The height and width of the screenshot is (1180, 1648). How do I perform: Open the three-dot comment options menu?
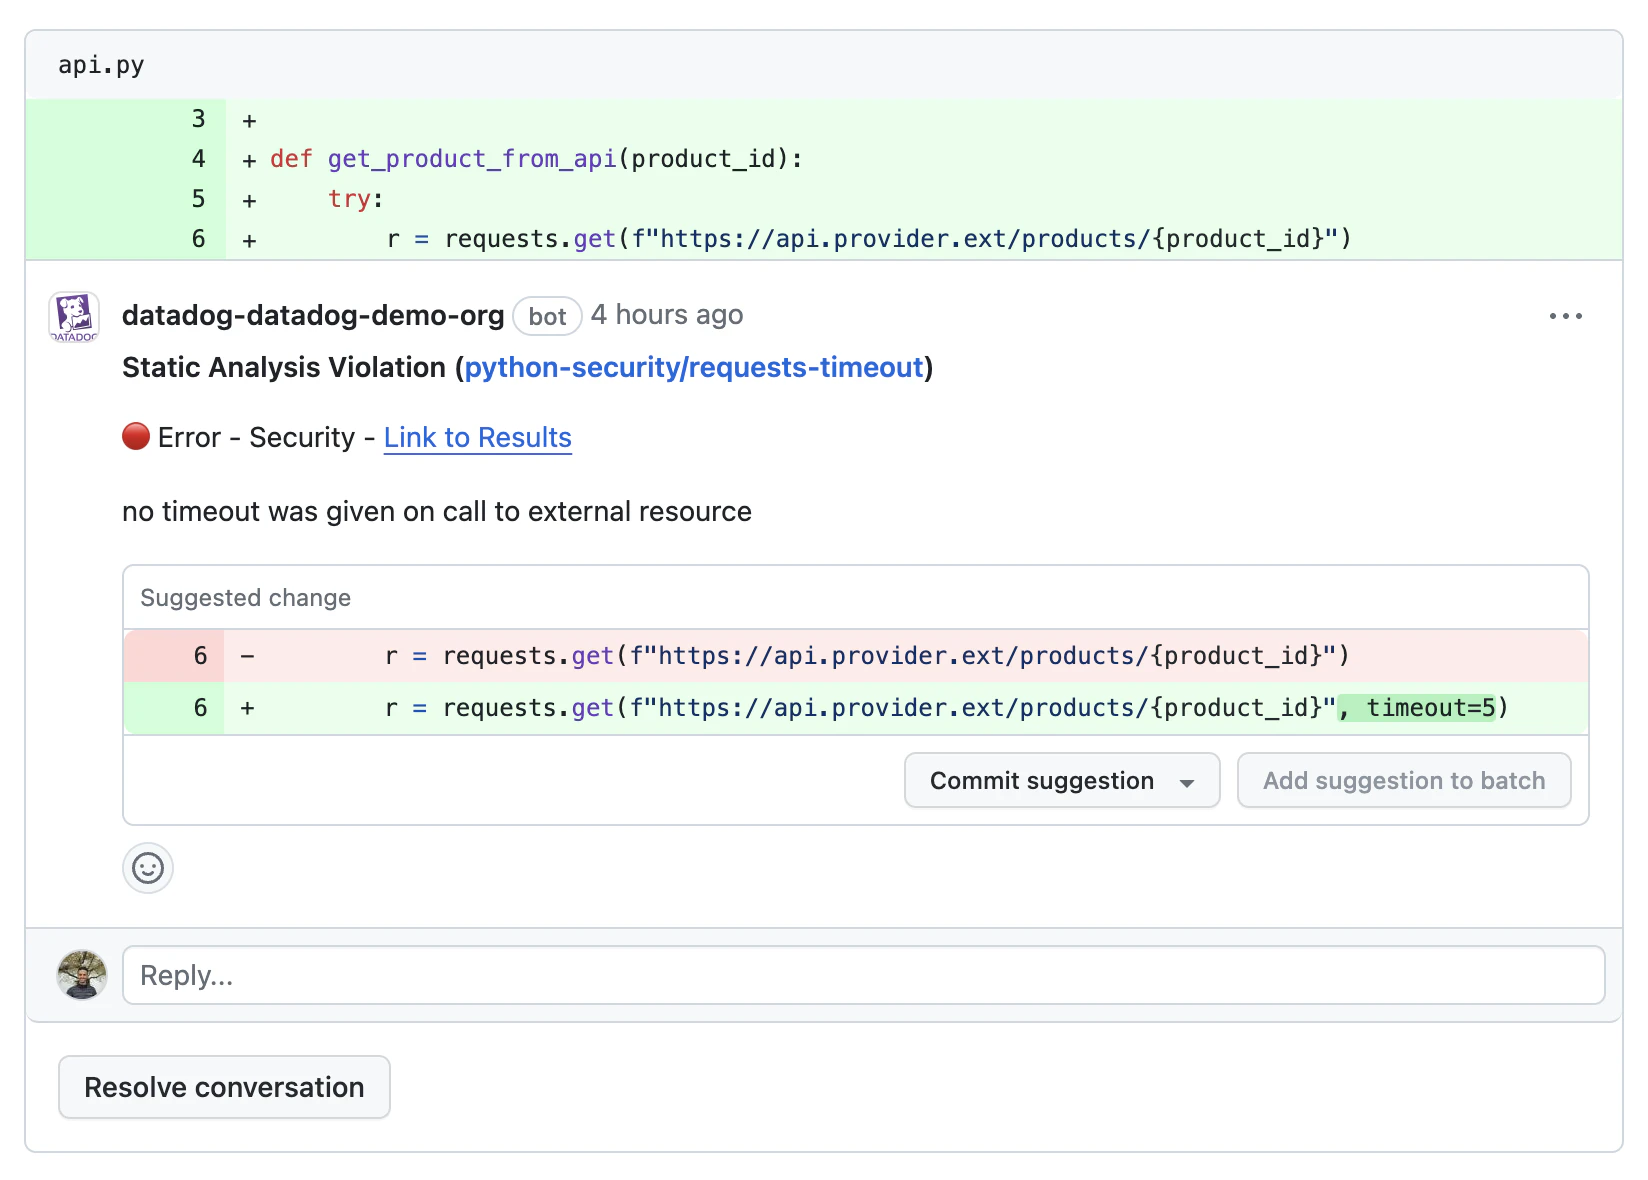1565,316
